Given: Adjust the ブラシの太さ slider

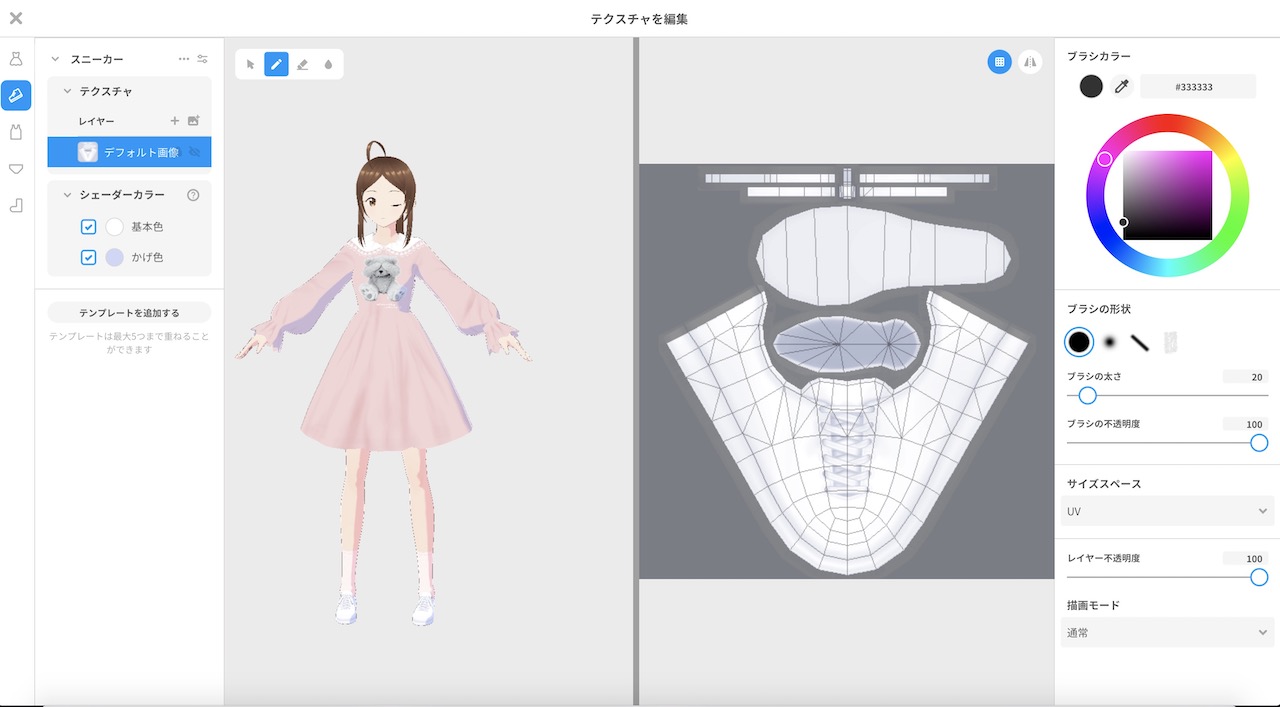Looking at the screenshot, I should pyautogui.click(x=1087, y=395).
